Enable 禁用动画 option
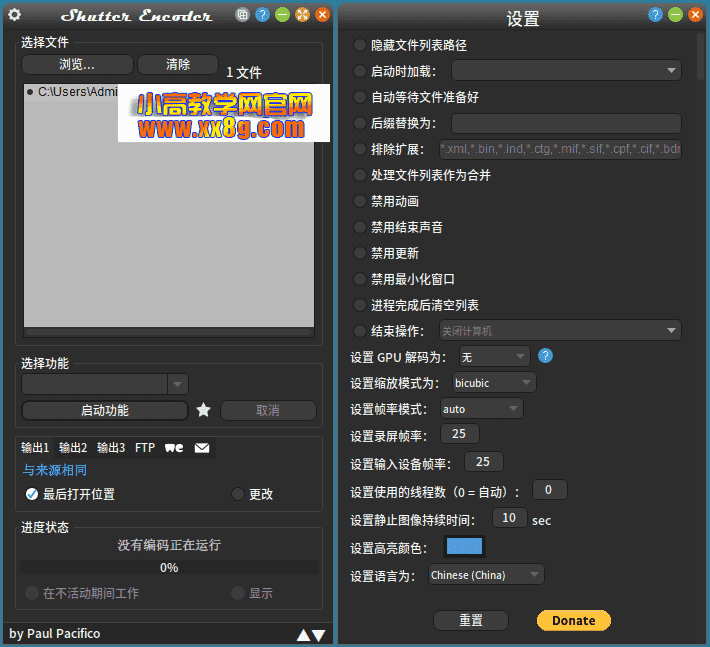The height and width of the screenshot is (647, 710). (360, 201)
